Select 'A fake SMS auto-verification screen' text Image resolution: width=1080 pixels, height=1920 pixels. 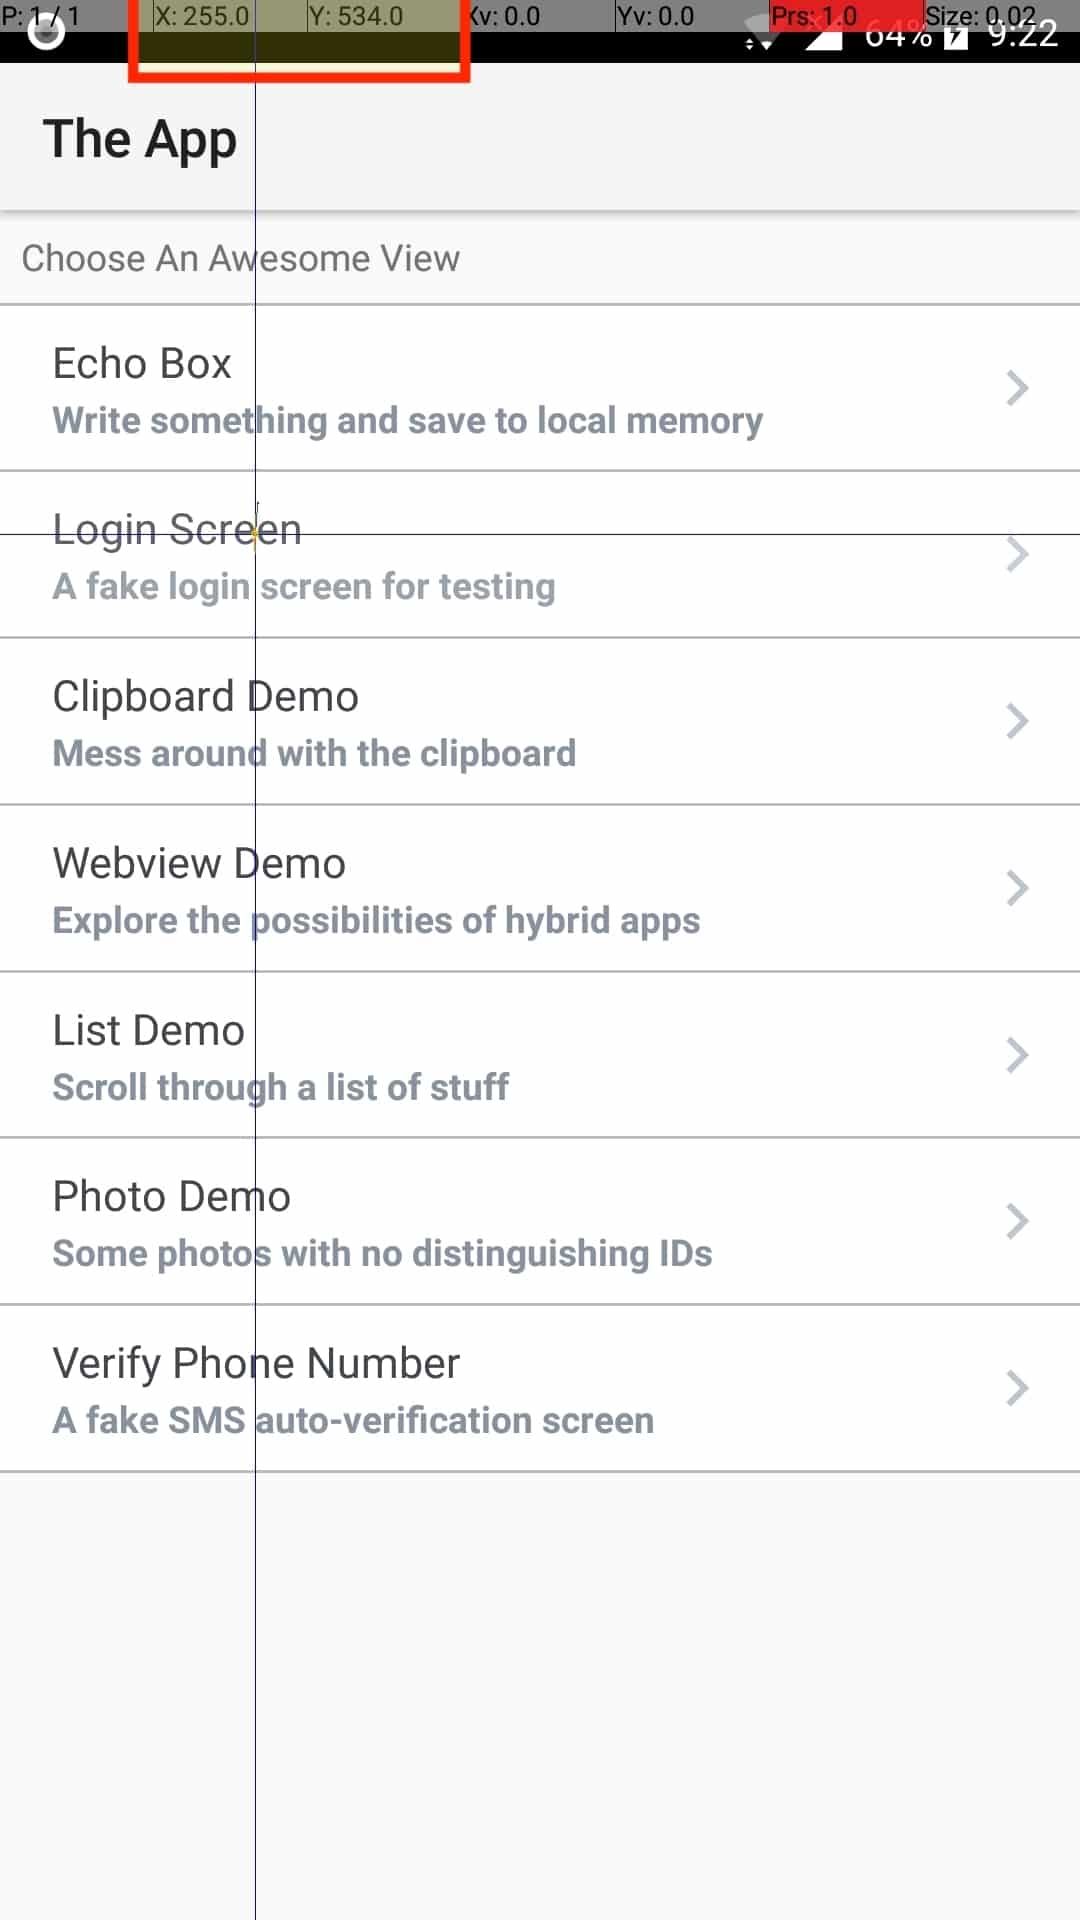pos(353,1421)
